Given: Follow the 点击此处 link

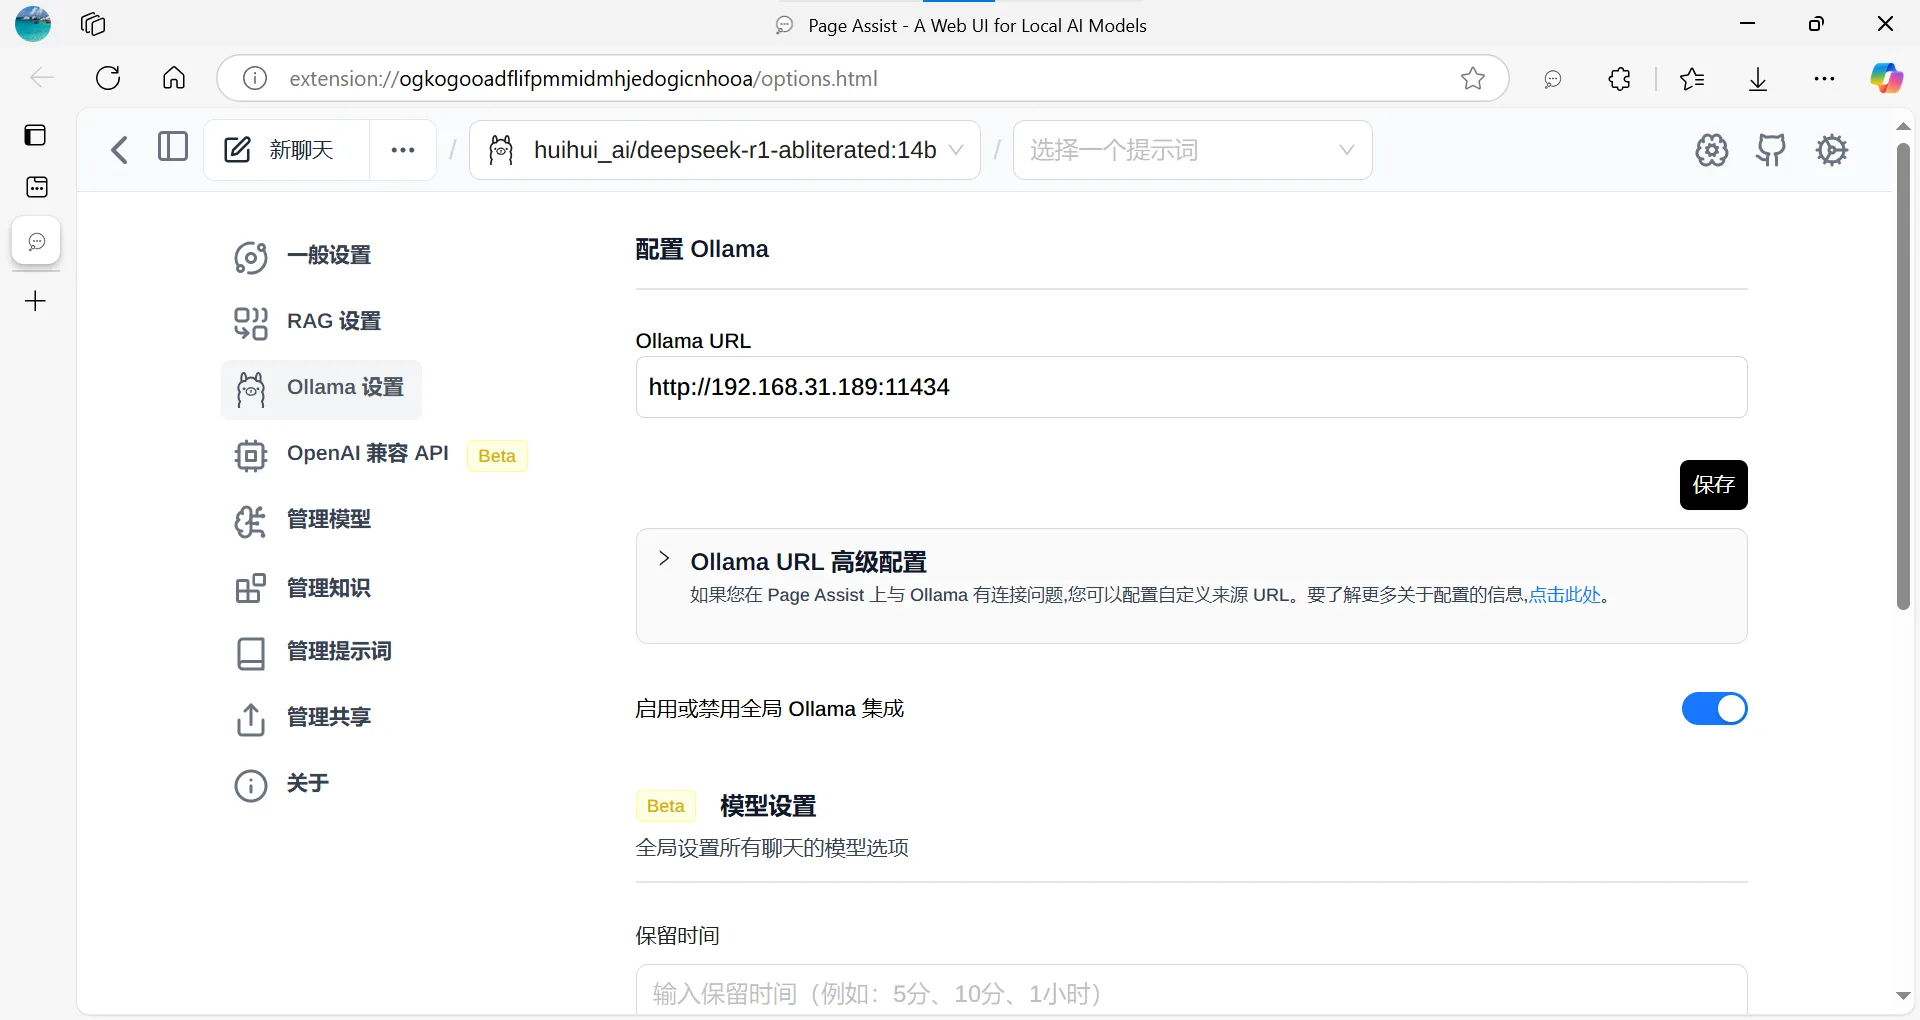Looking at the screenshot, I should click(1565, 595).
